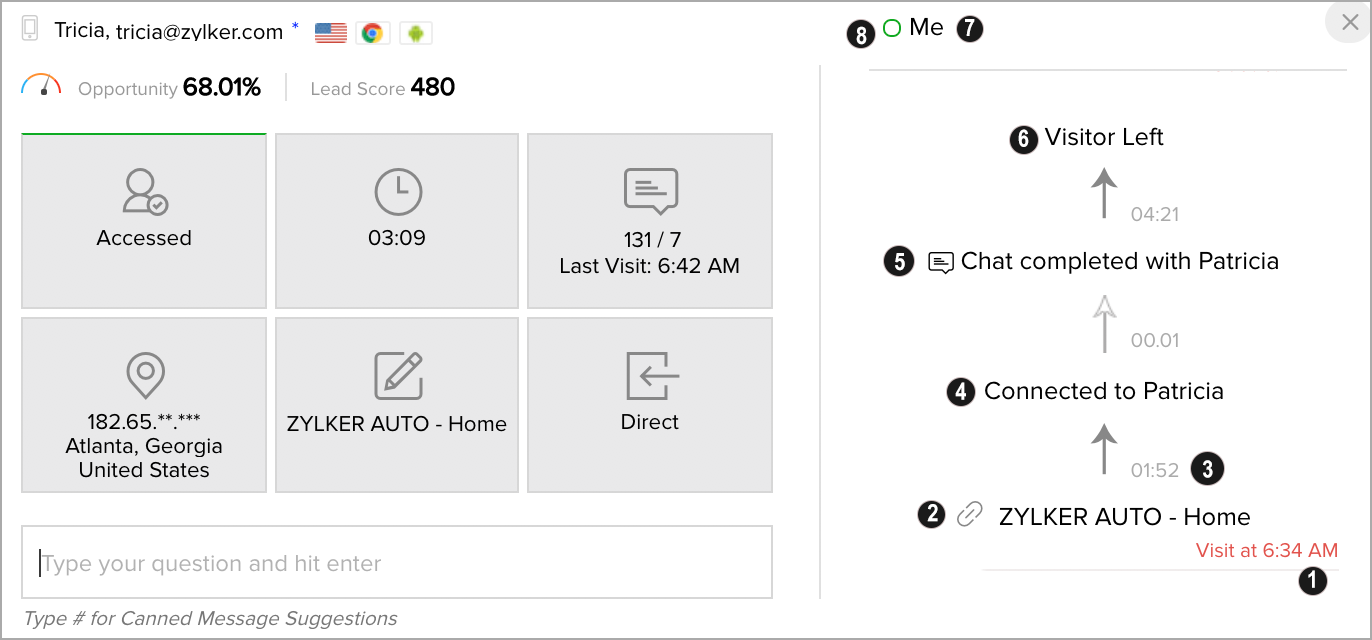Click the chat count visits tile
The image size is (1372, 640).
pyautogui.click(x=650, y=221)
